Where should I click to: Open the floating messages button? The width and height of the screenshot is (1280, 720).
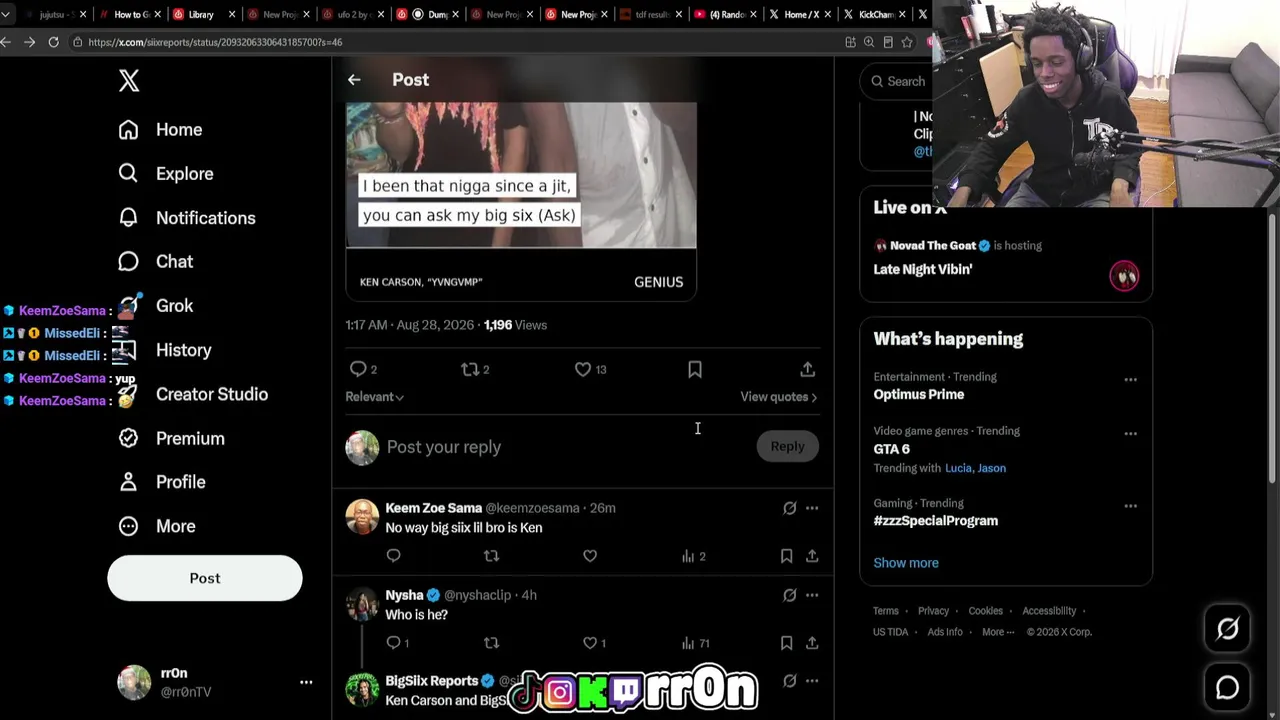[1227, 688]
